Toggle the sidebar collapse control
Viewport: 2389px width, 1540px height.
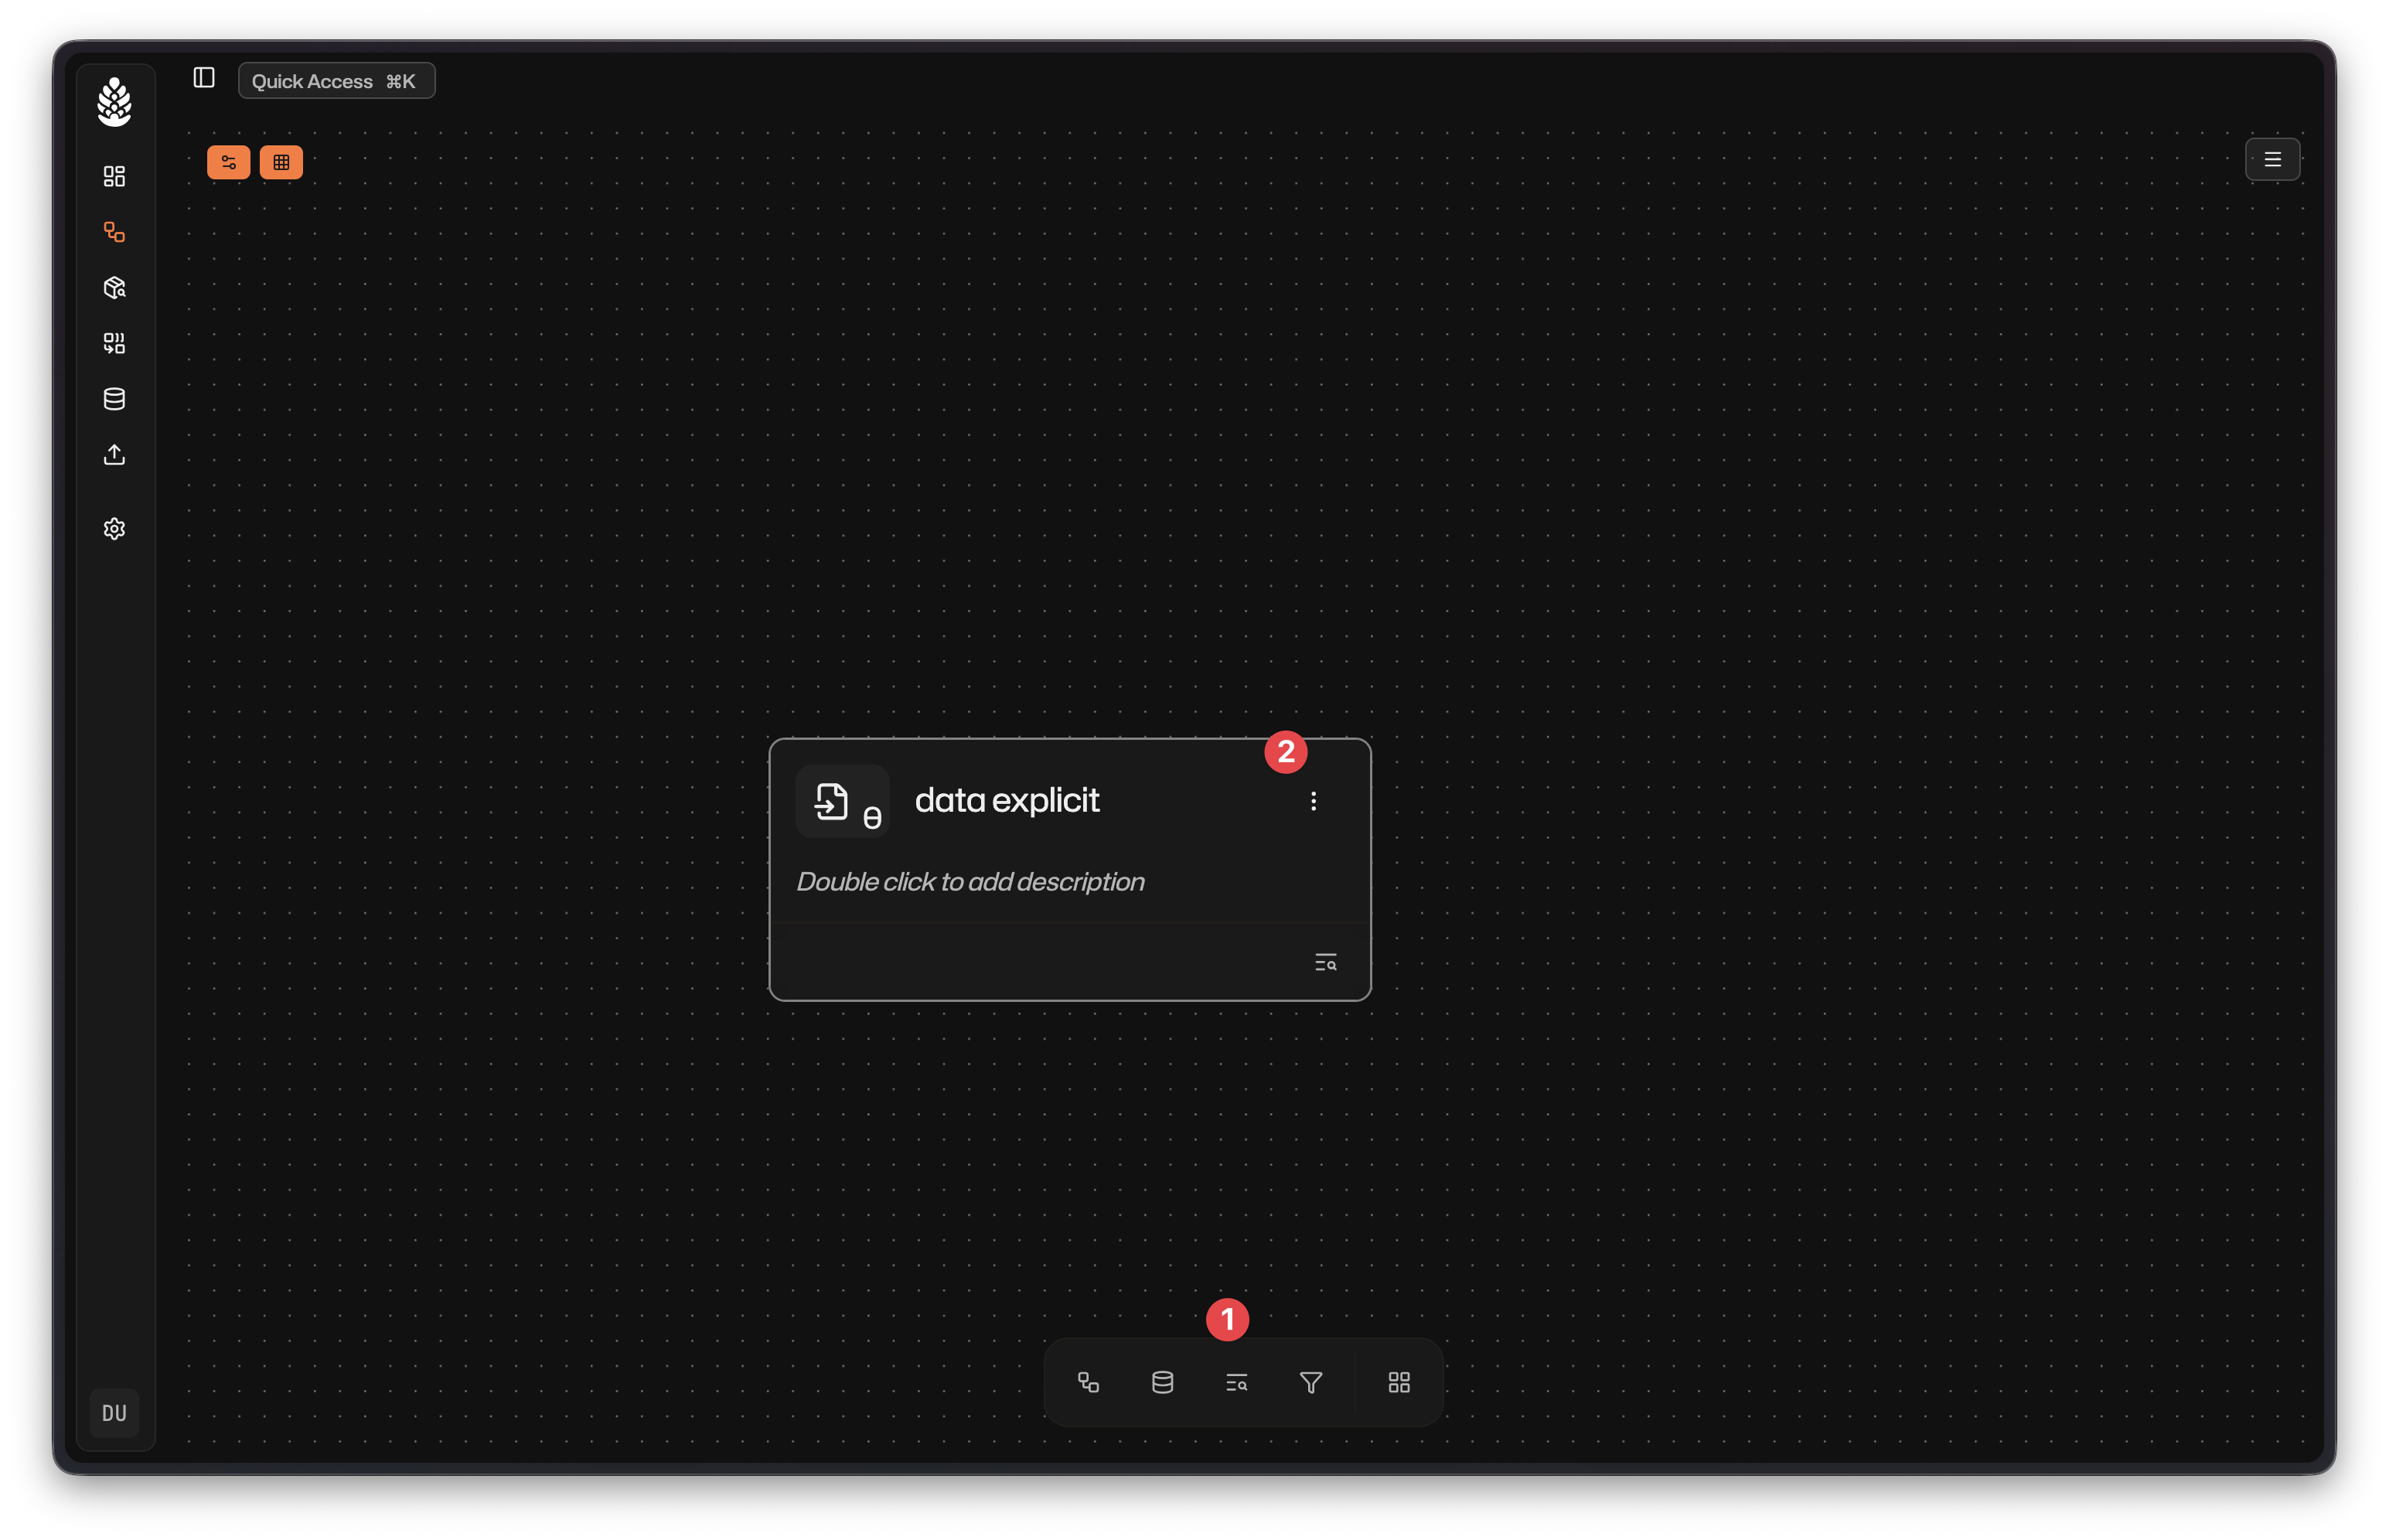203,78
